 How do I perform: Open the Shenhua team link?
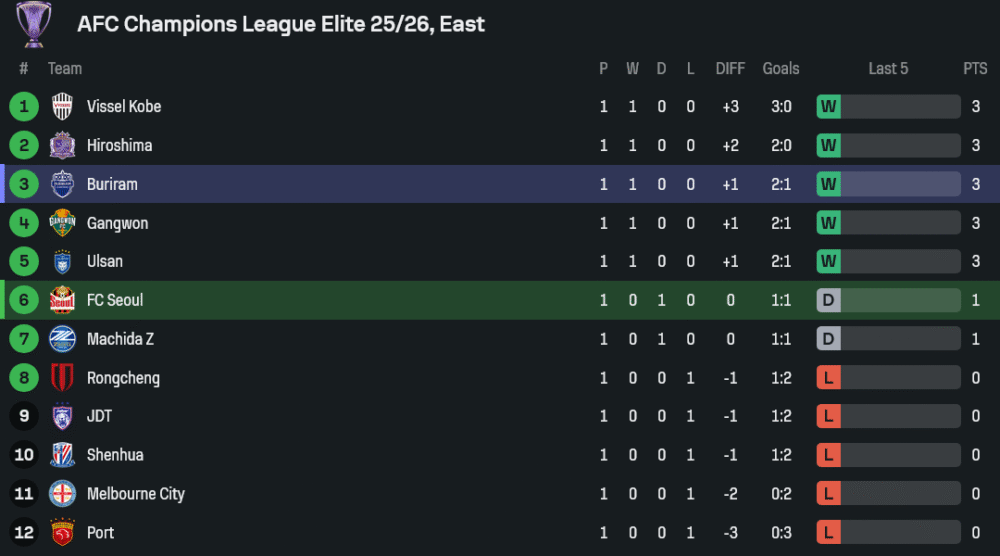click(x=115, y=455)
